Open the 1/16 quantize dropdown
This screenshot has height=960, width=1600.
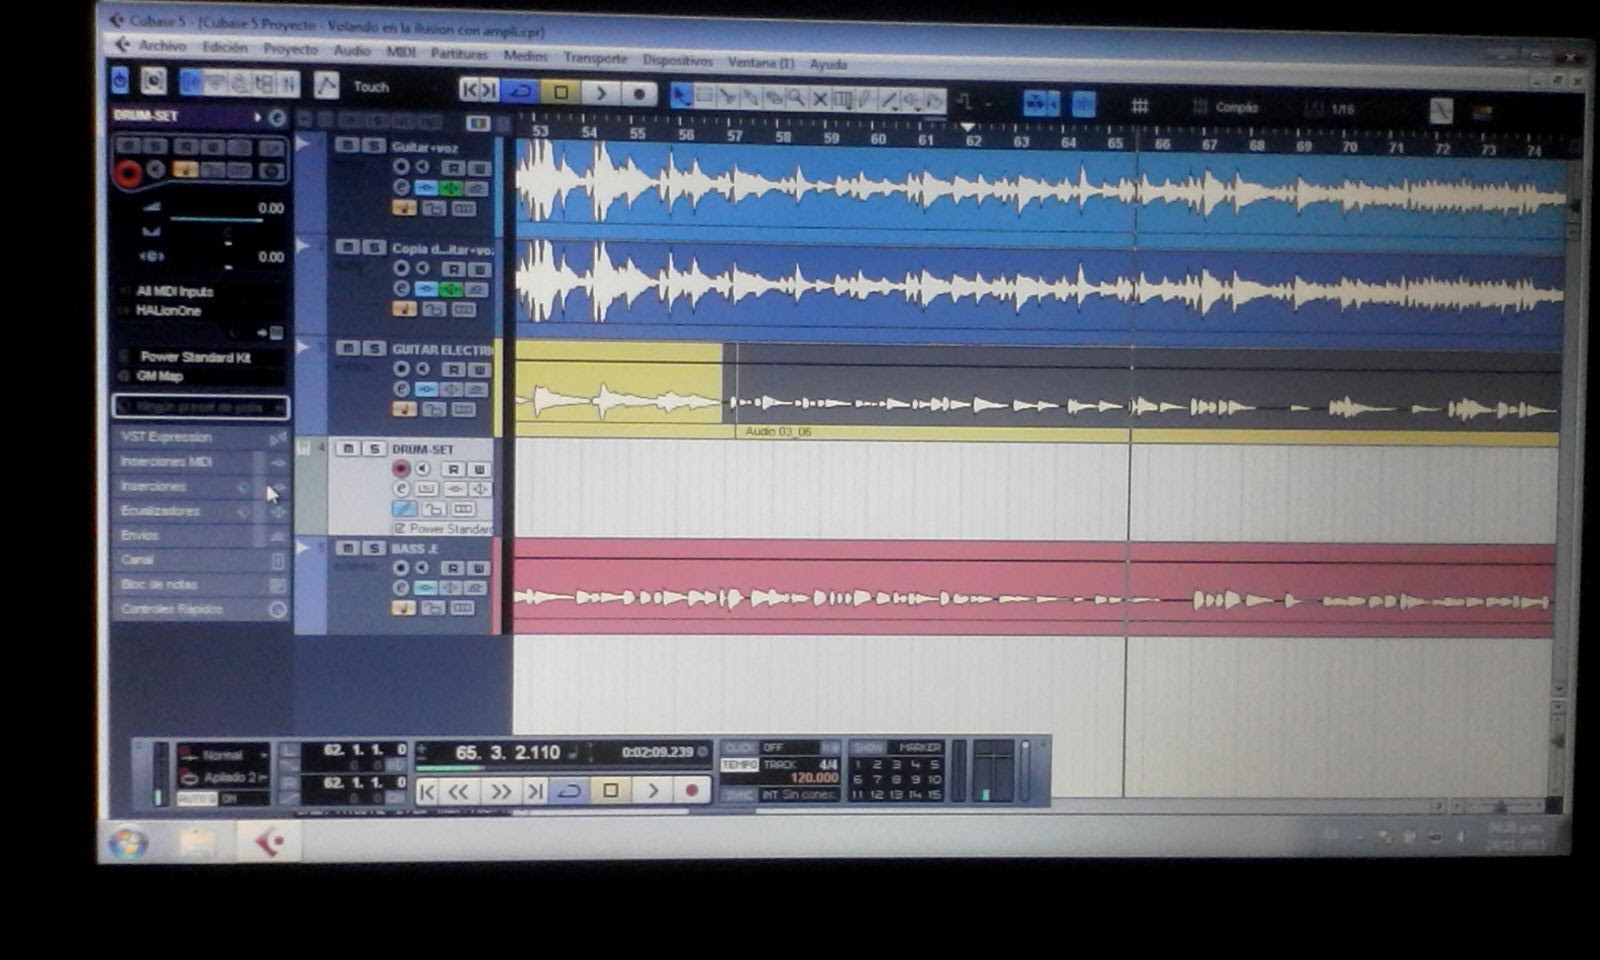(x=1343, y=109)
